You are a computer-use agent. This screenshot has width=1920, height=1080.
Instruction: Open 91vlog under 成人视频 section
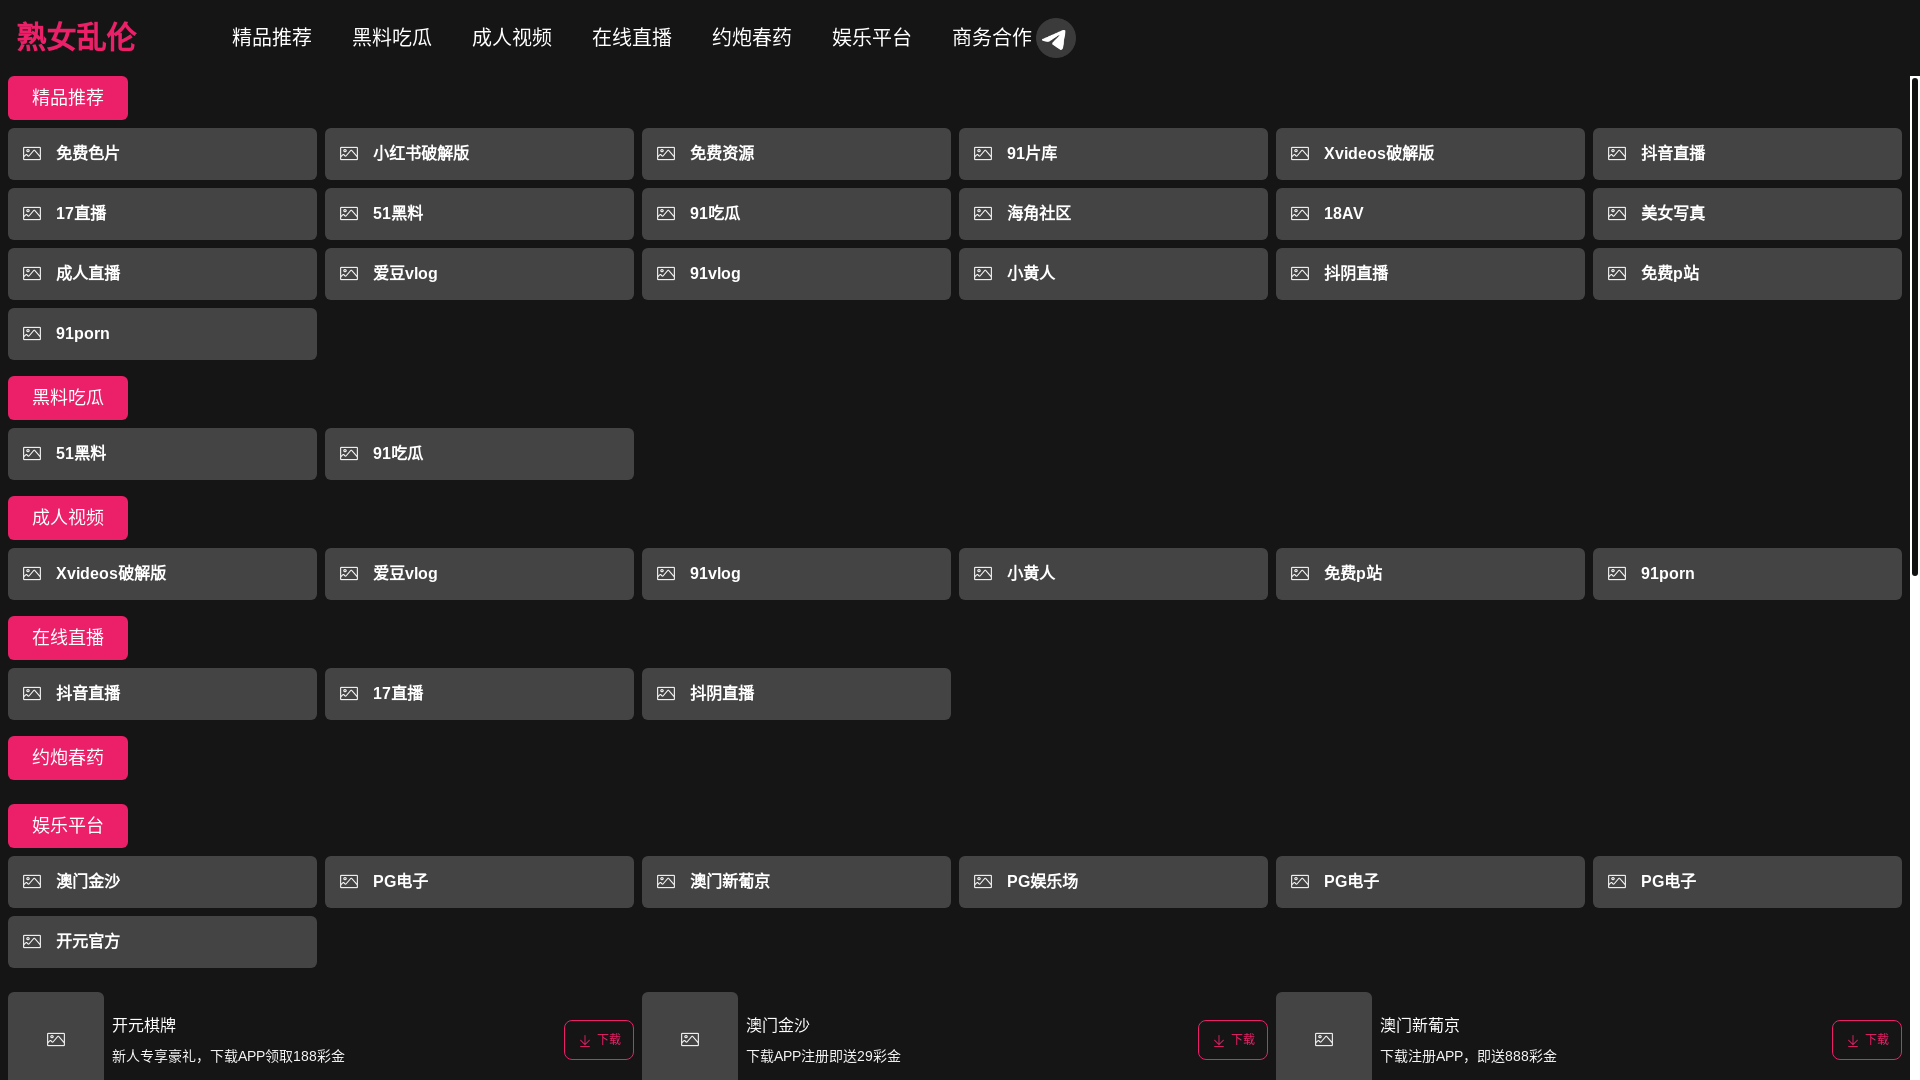tap(796, 574)
